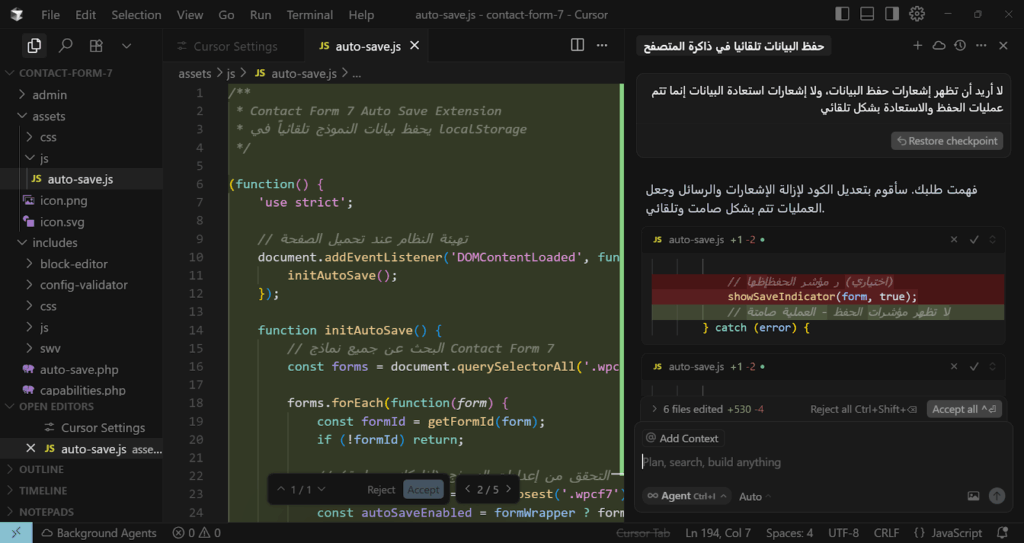Toggle the AI pane layout icon
Image resolution: width=1024 pixels, height=543 pixels.
point(891,14)
